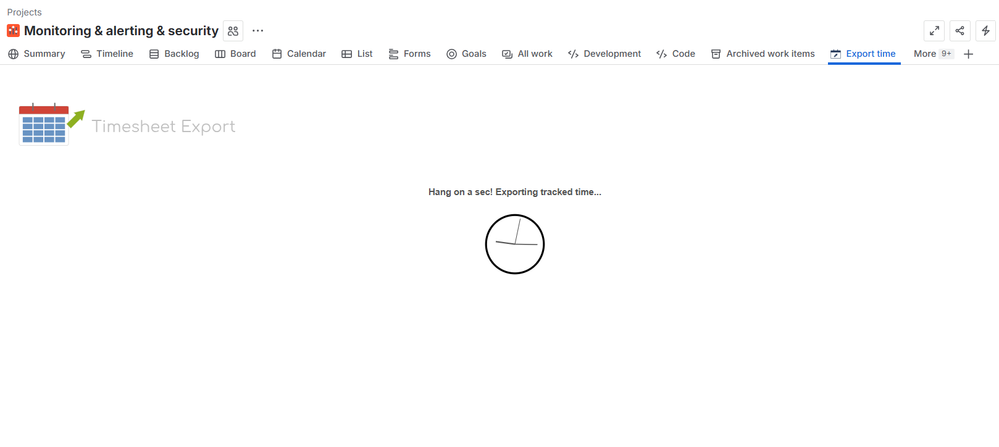
Task: Switch to the Goals tab
Action: point(466,54)
